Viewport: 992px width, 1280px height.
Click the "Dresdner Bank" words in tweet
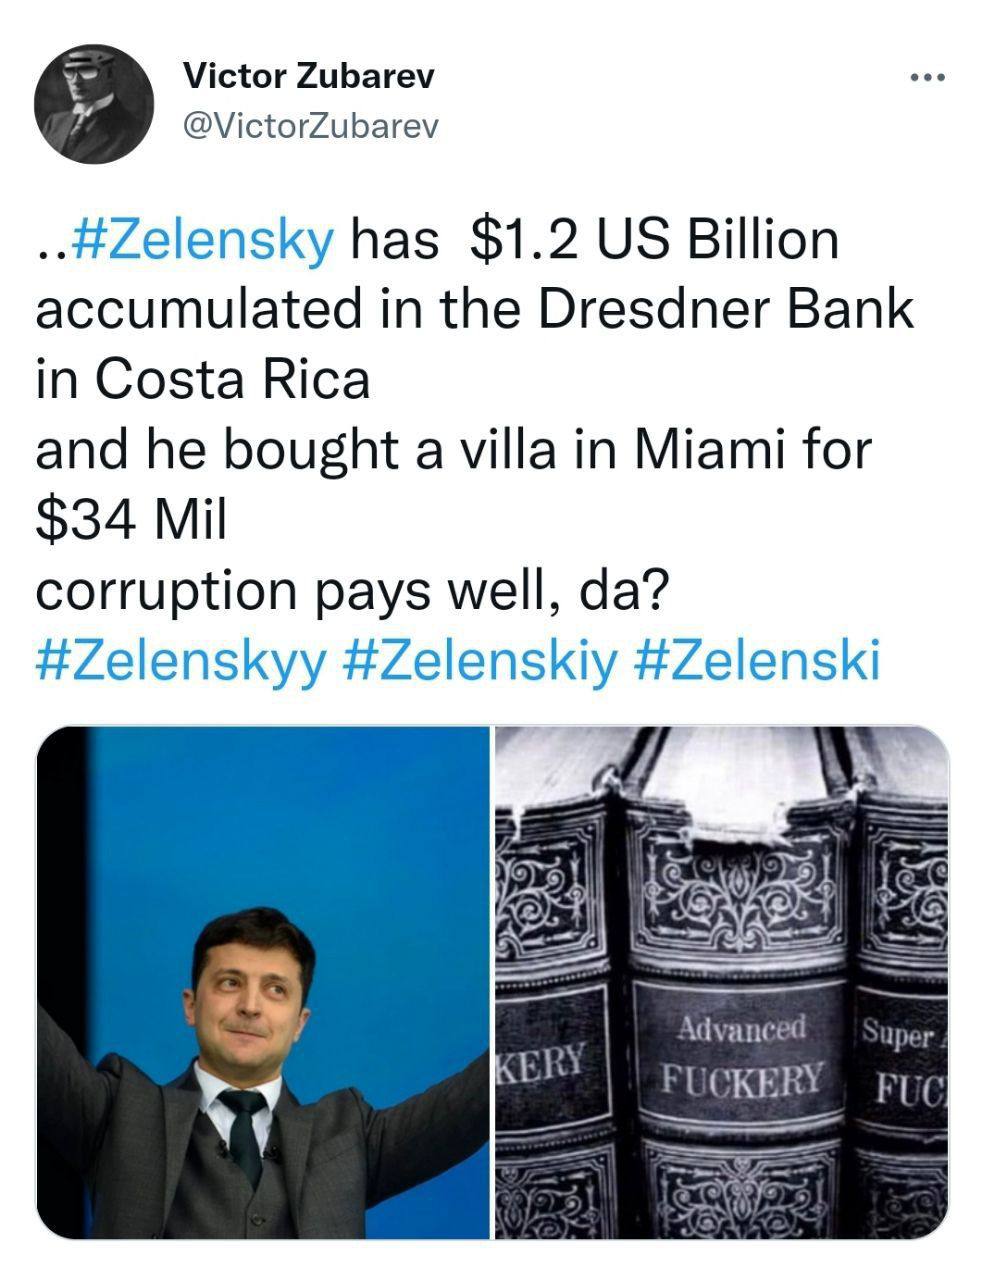tap(726, 311)
